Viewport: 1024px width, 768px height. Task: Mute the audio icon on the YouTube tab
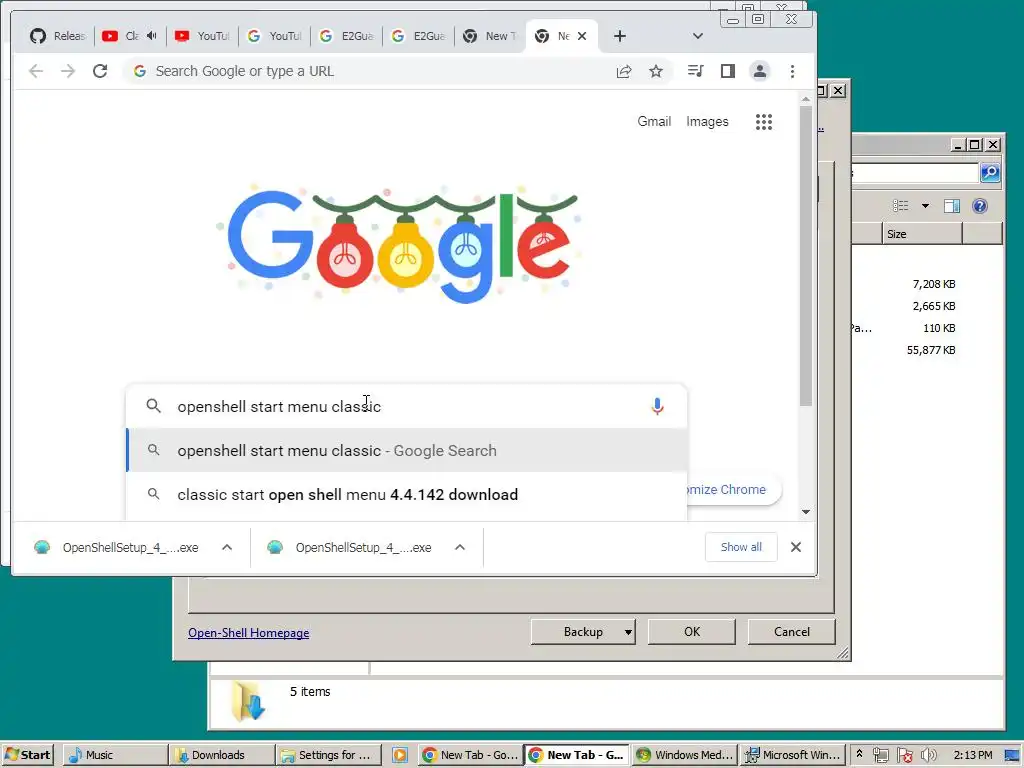[152, 36]
